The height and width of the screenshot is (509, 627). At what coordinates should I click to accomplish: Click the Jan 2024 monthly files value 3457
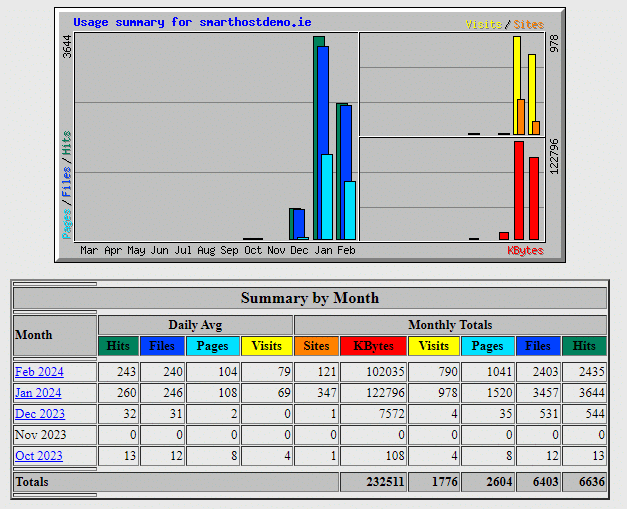[545, 393]
